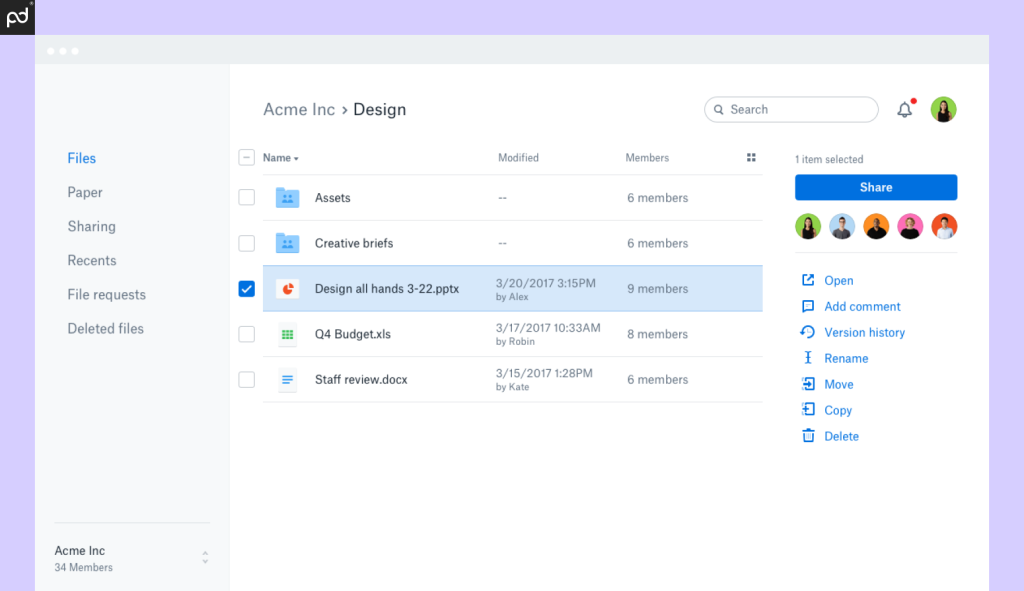Click the Copy icon
The width and height of the screenshot is (1024, 591).
coord(808,409)
